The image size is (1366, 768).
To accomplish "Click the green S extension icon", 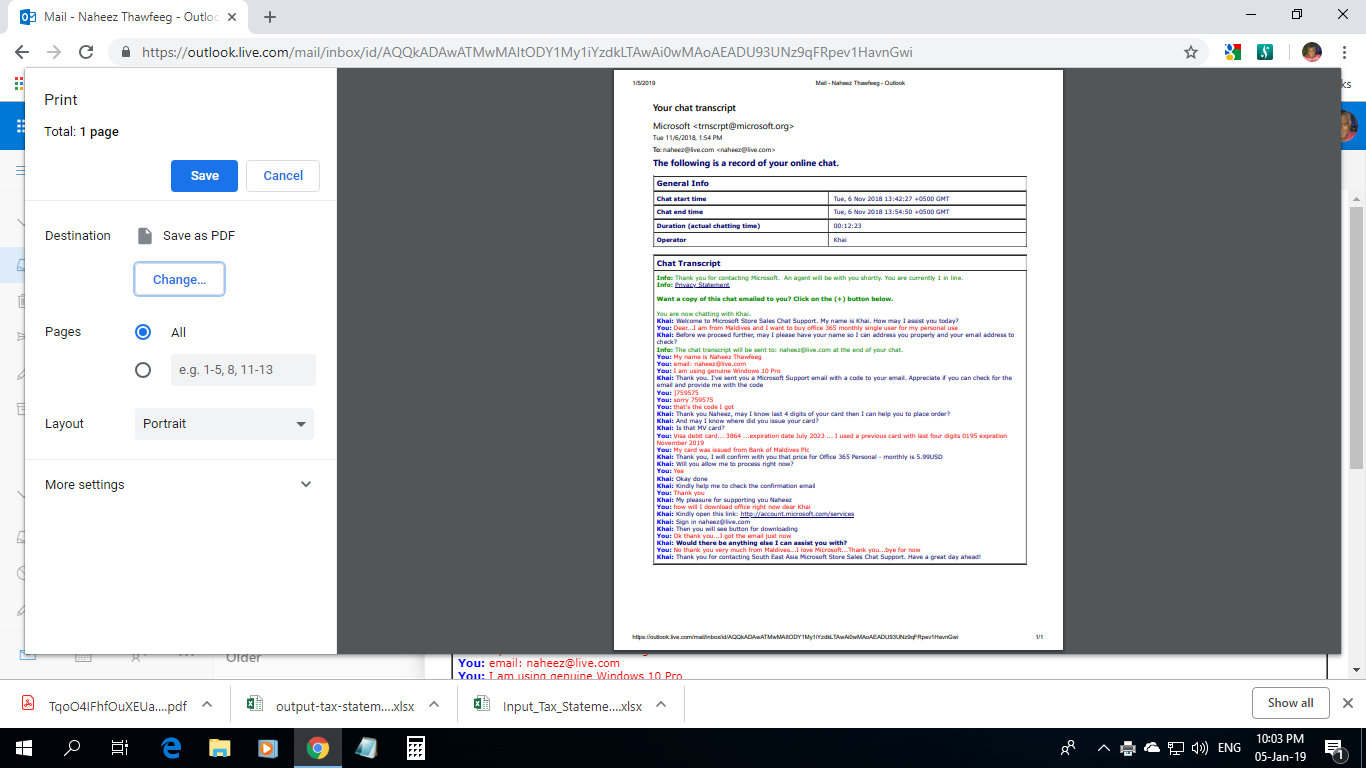I will coord(1265,52).
